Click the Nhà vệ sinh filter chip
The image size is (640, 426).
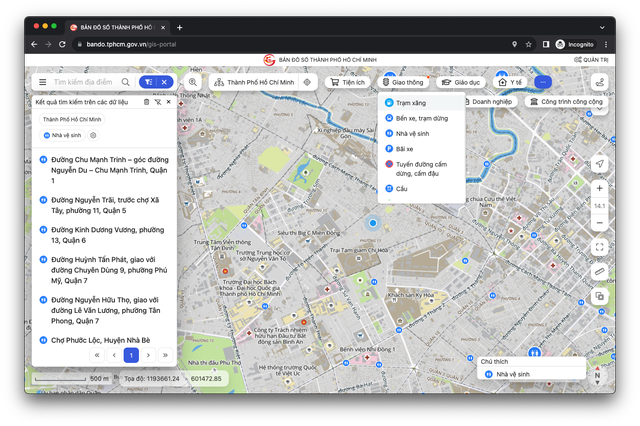tap(62, 135)
